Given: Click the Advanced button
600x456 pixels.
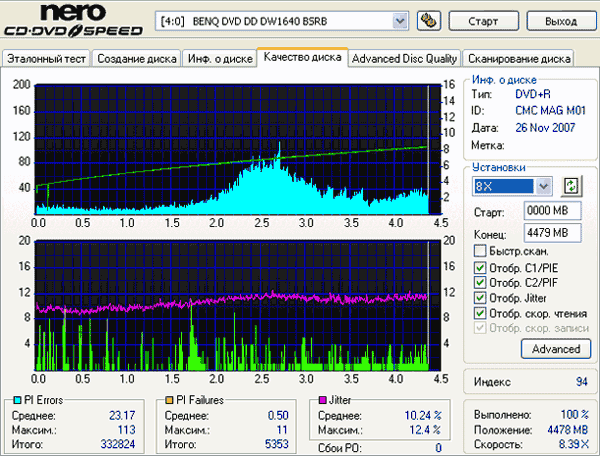Looking at the screenshot, I should pos(556,349).
